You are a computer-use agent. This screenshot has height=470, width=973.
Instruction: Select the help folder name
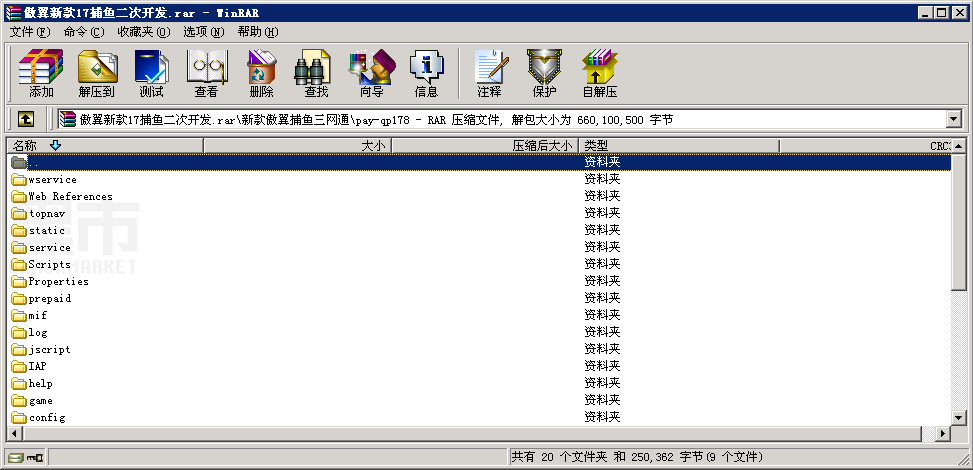coord(41,384)
